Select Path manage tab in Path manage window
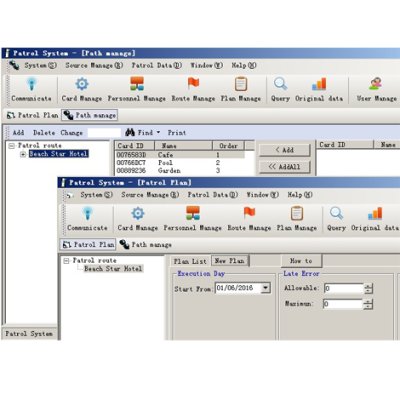This screenshot has width=400, height=400. (x=90, y=115)
